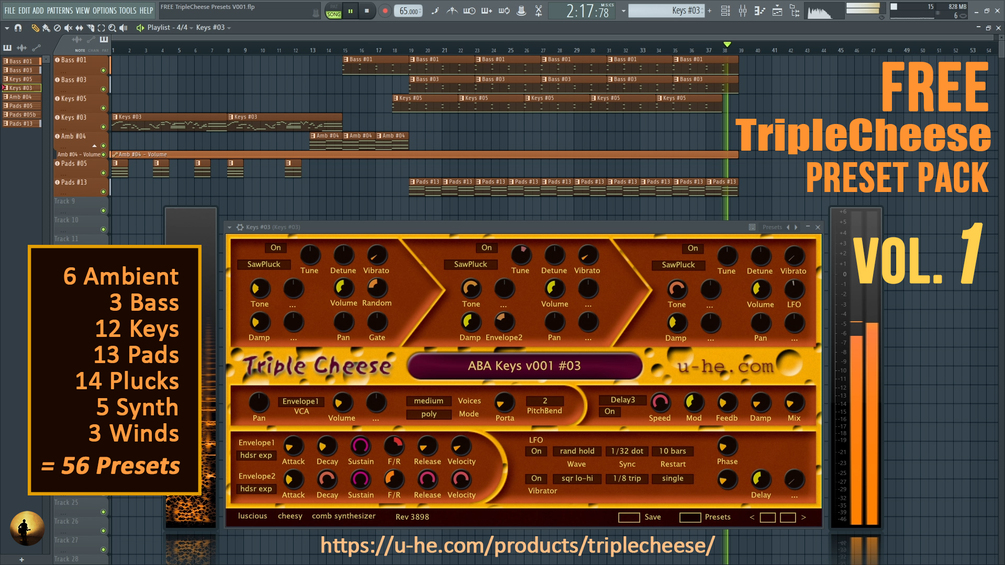Go to the previous preset with < arrow
The height and width of the screenshot is (565, 1005).
click(752, 517)
